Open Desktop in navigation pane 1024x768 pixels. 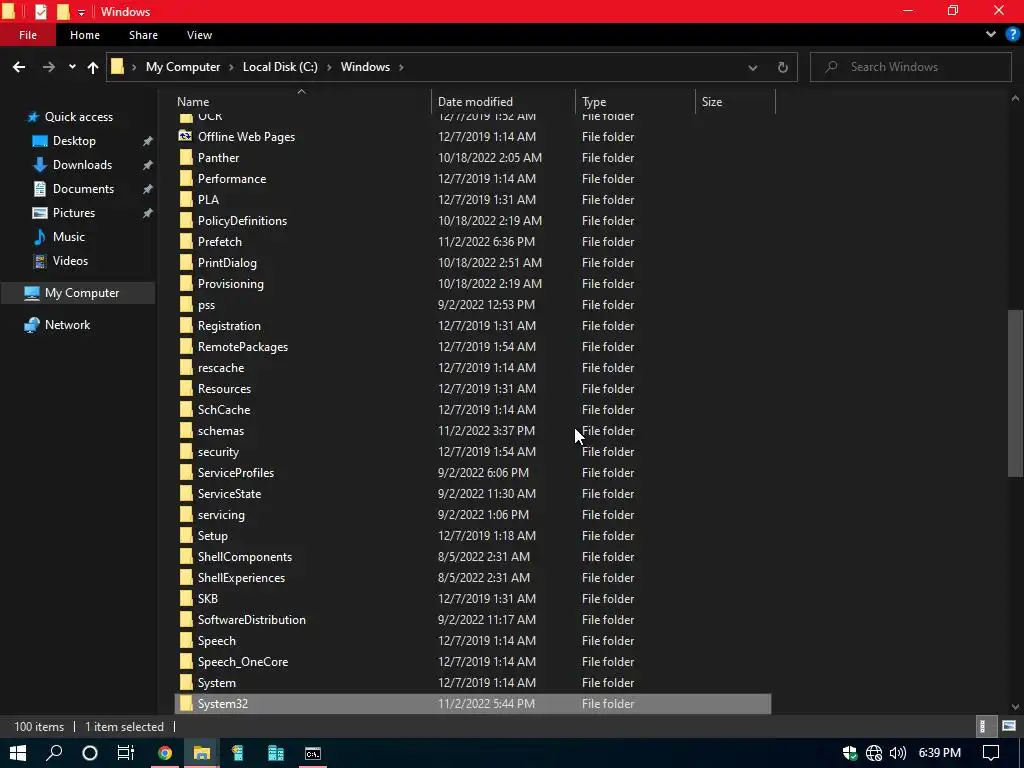point(74,141)
